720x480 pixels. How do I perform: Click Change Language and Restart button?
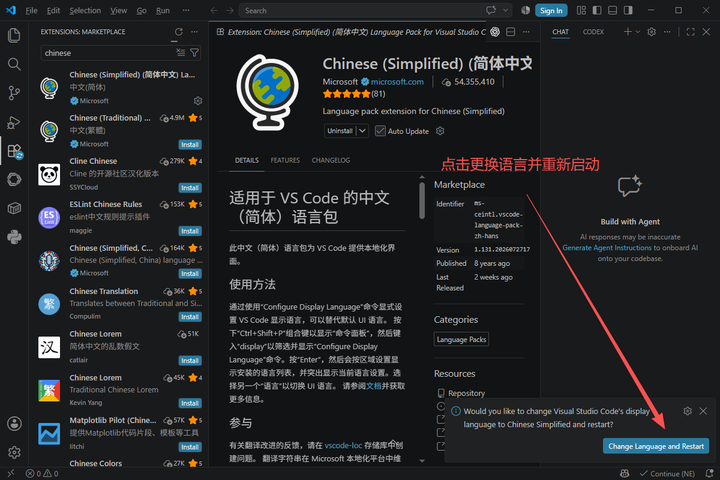(656, 446)
